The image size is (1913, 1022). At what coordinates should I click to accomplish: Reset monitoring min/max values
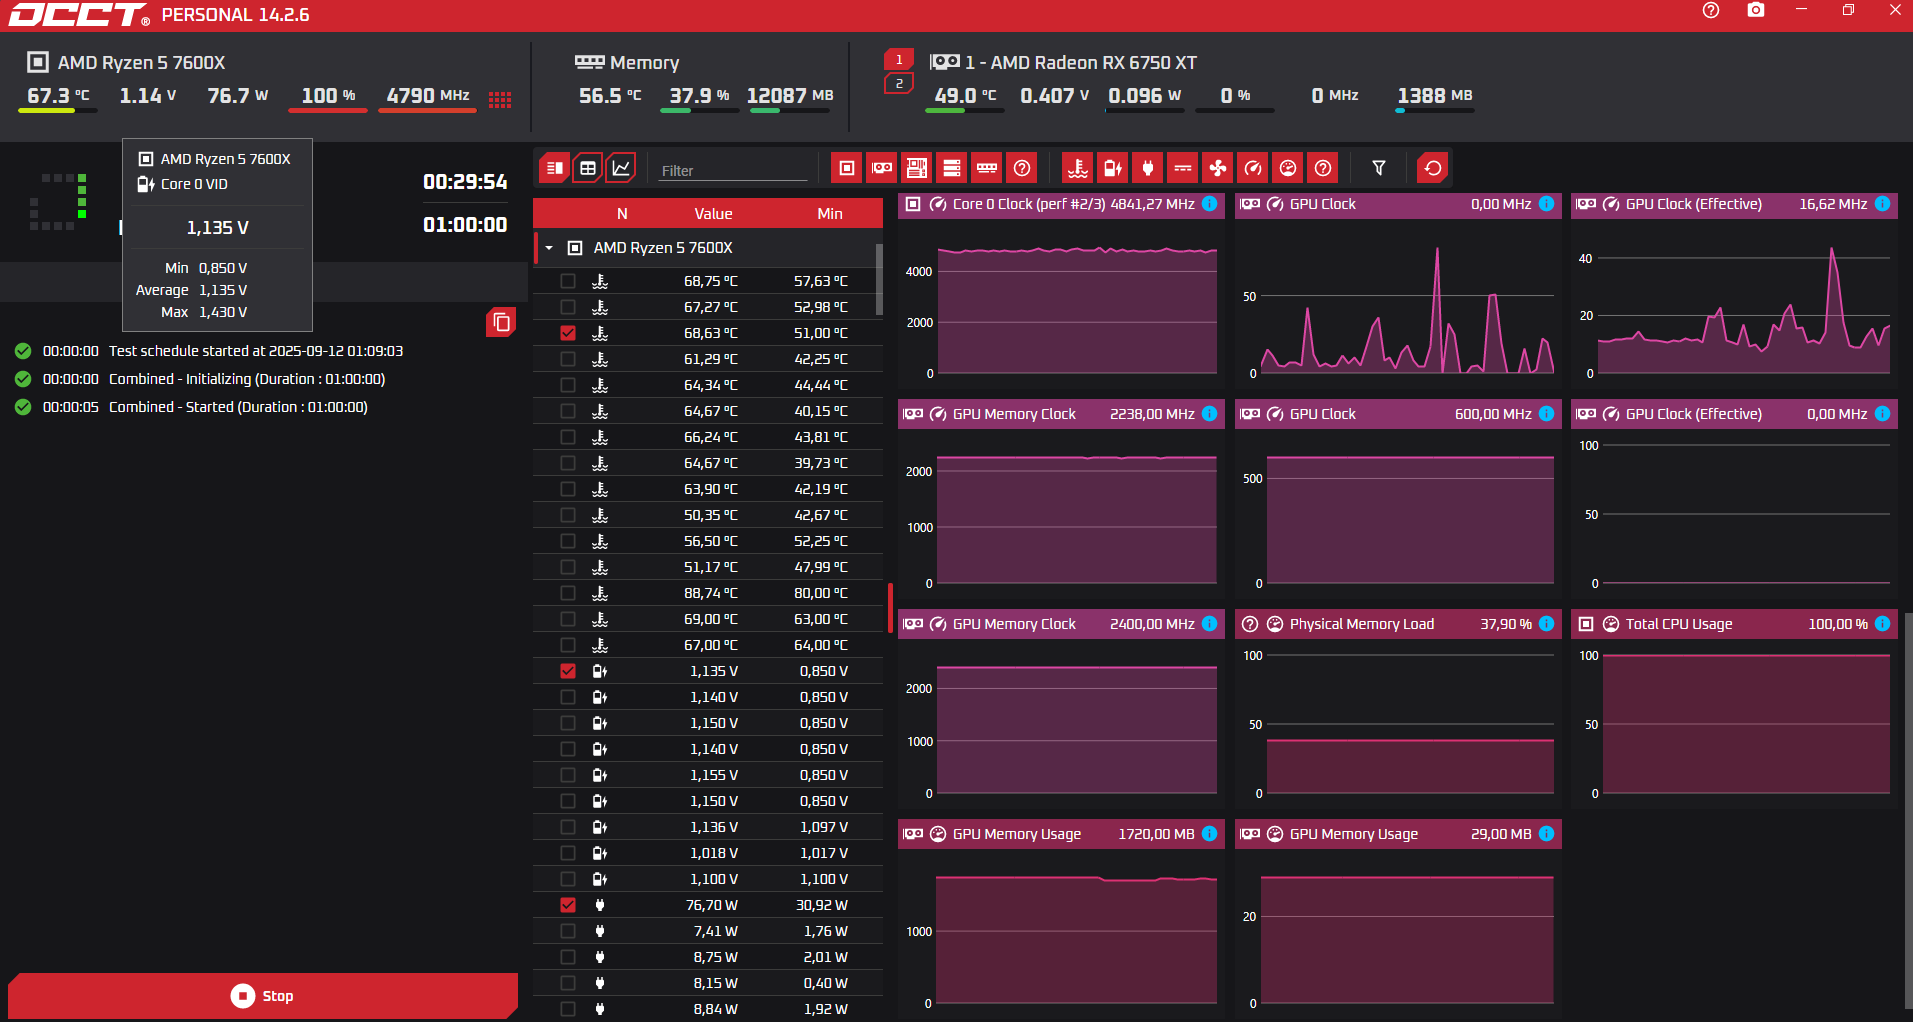click(1433, 168)
